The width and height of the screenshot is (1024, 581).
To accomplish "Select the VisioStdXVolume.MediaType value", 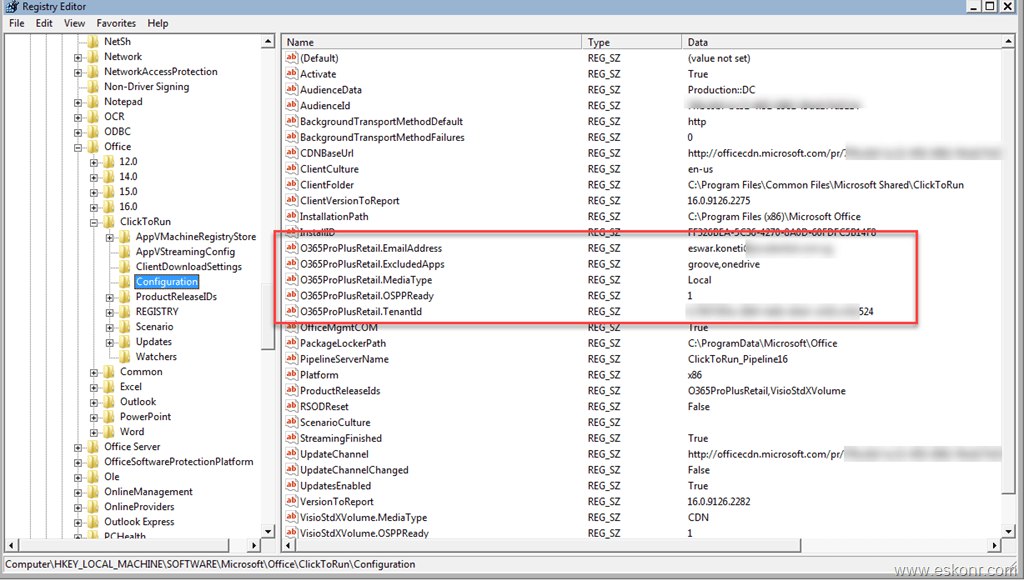I will point(363,517).
